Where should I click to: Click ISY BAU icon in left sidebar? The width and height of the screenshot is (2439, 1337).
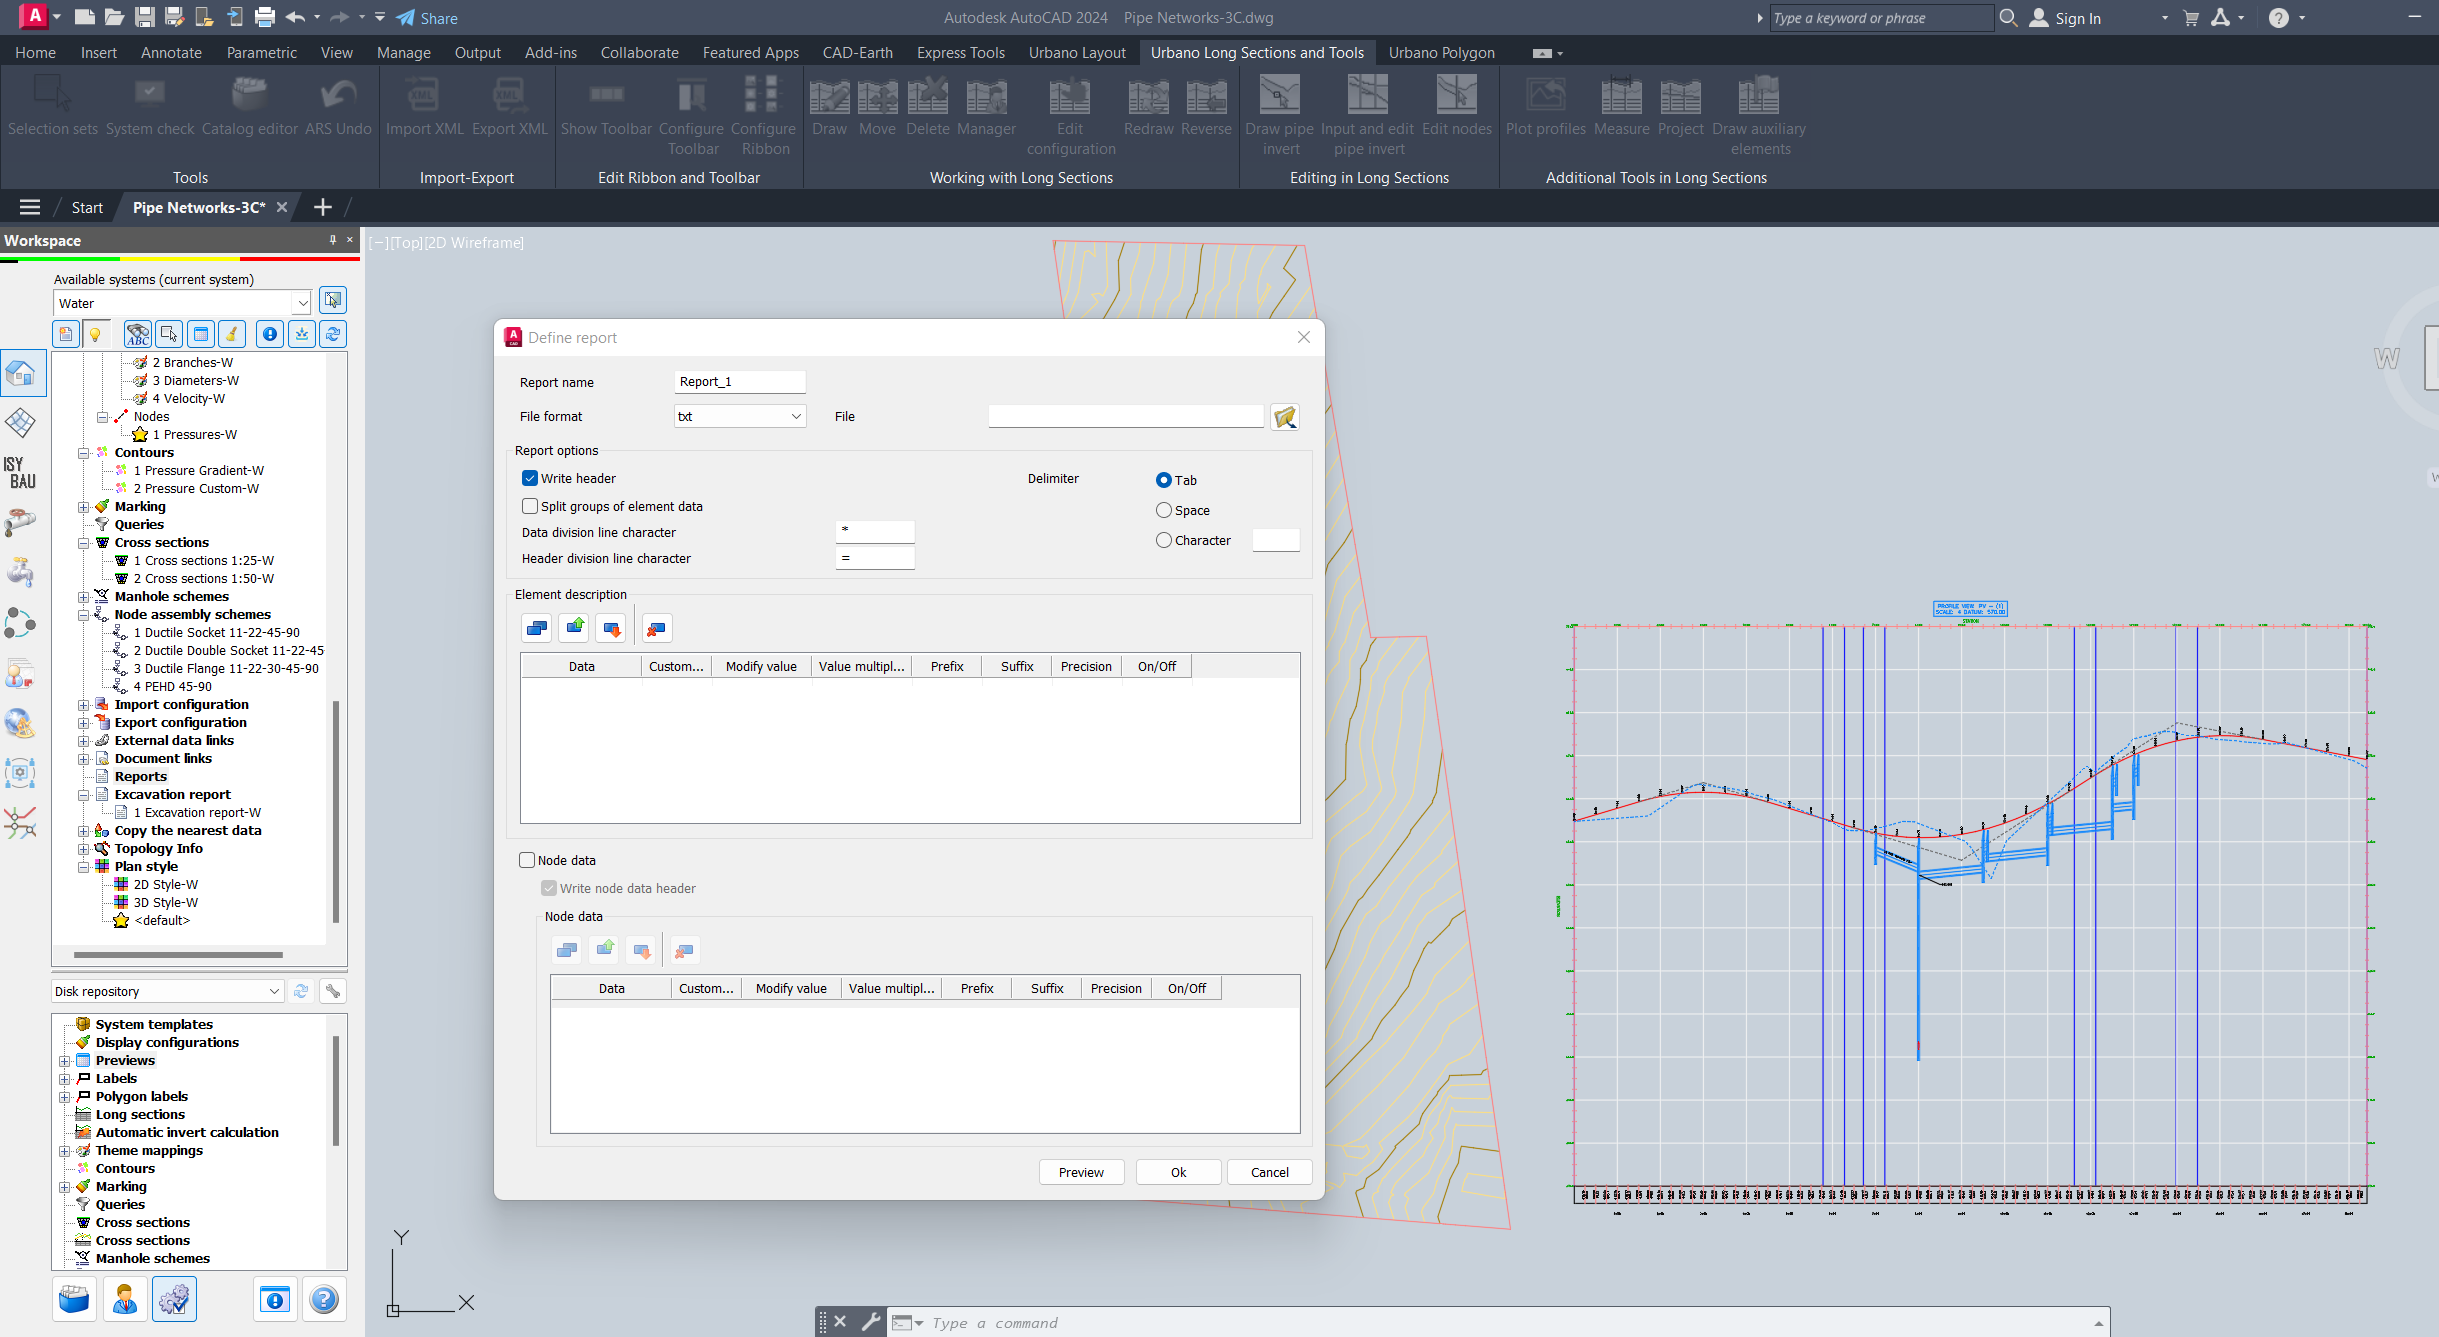pos(21,472)
